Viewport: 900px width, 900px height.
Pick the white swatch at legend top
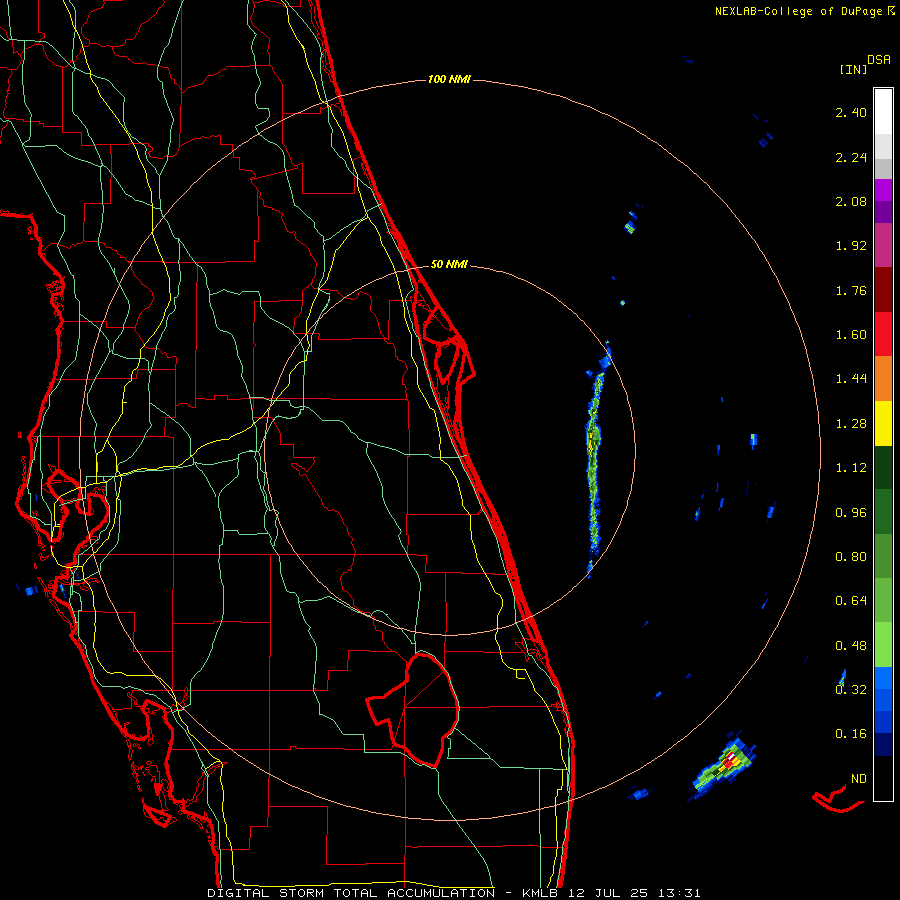pyautogui.click(x=883, y=112)
